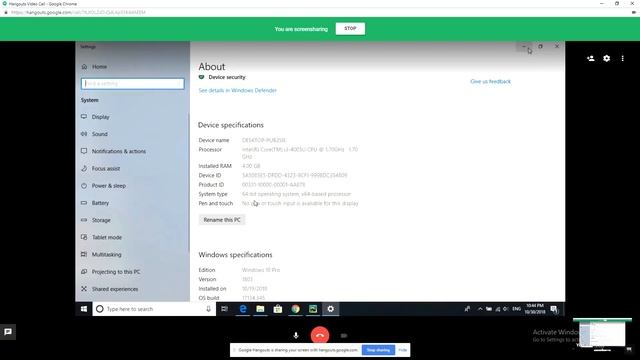640x360 pixels.
Task: Click the People icon in the system tray
Action: pyautogui.click(x=467, y=309)
